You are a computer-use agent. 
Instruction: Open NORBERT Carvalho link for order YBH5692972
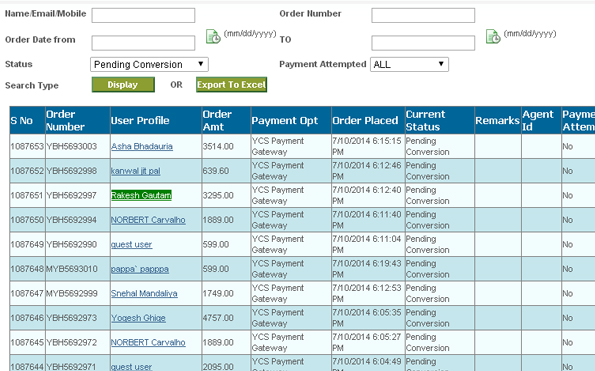[x=148, y=343]
